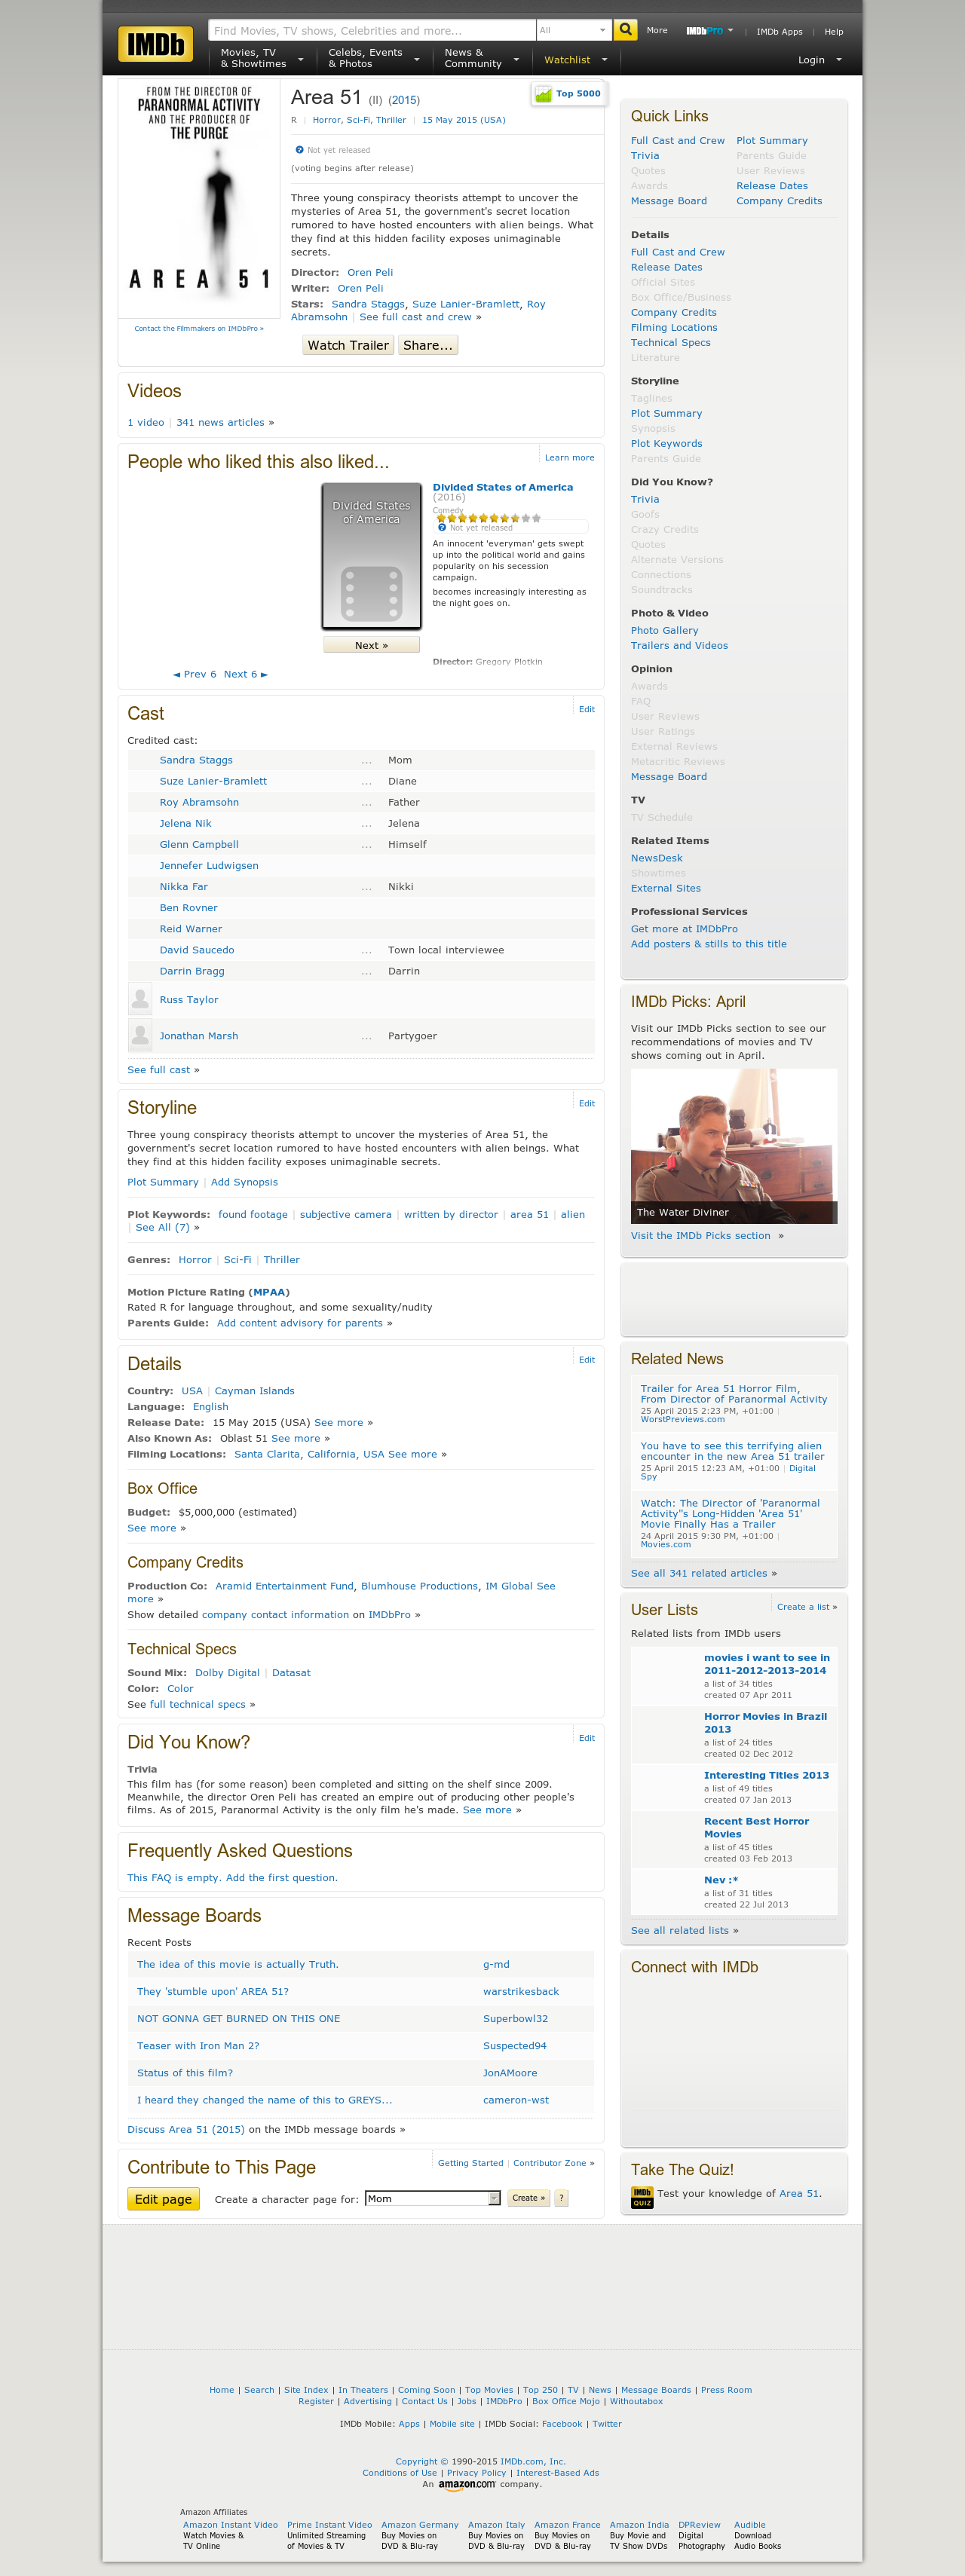Open Divided States of America title link
Image resolution: width=965 pixels, height=2576 pixels.
(502, 488)
